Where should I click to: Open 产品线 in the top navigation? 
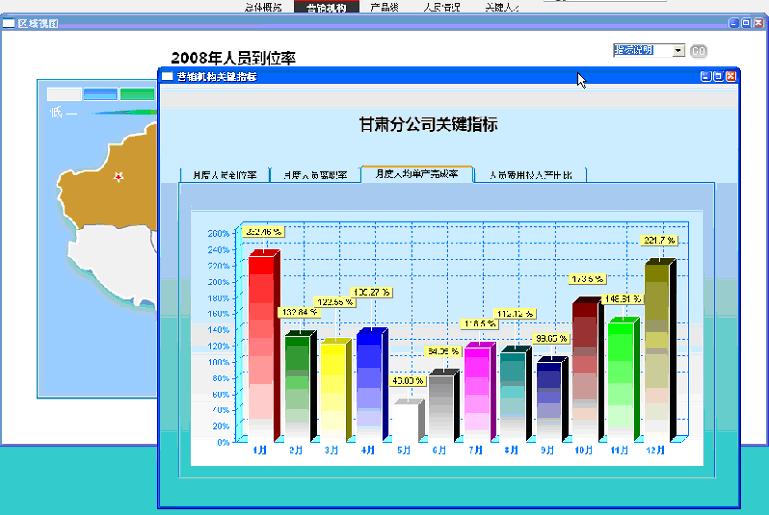click(385, 7)
